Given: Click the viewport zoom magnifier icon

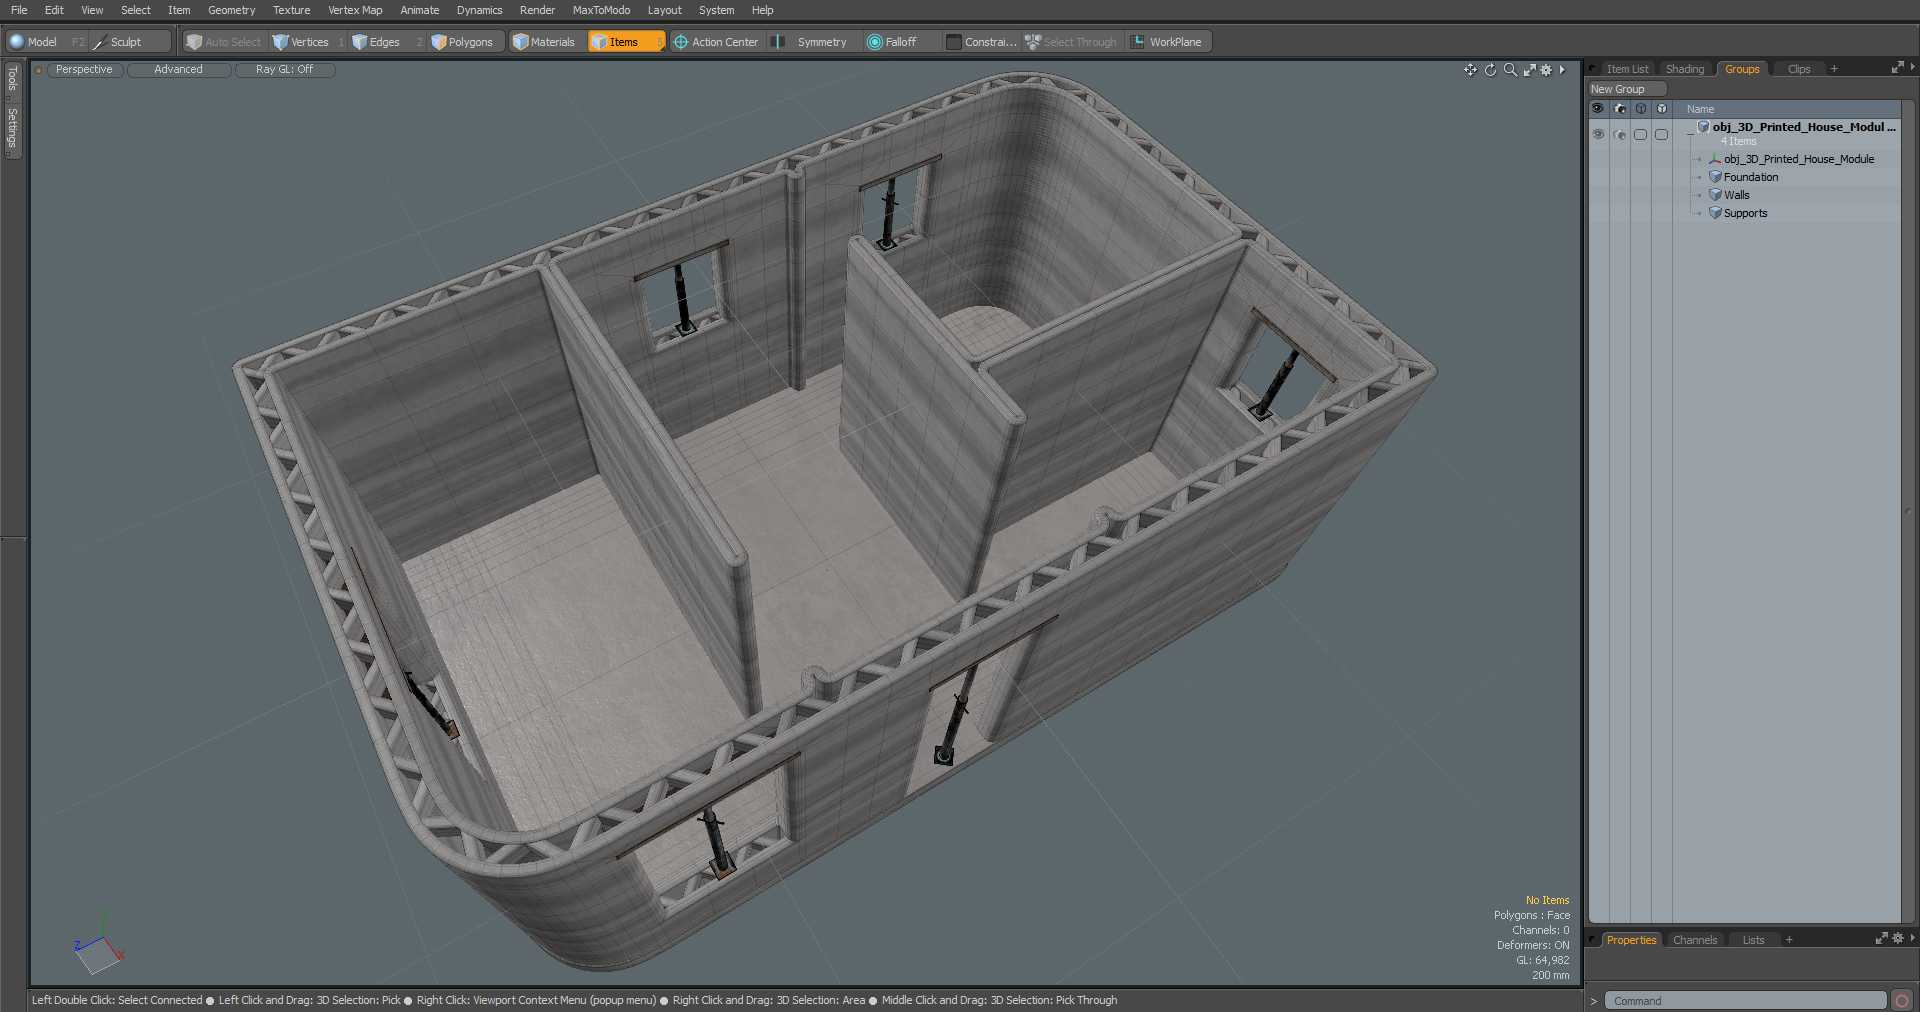Looking at the screenshot, I should (x=1510, y=70).
